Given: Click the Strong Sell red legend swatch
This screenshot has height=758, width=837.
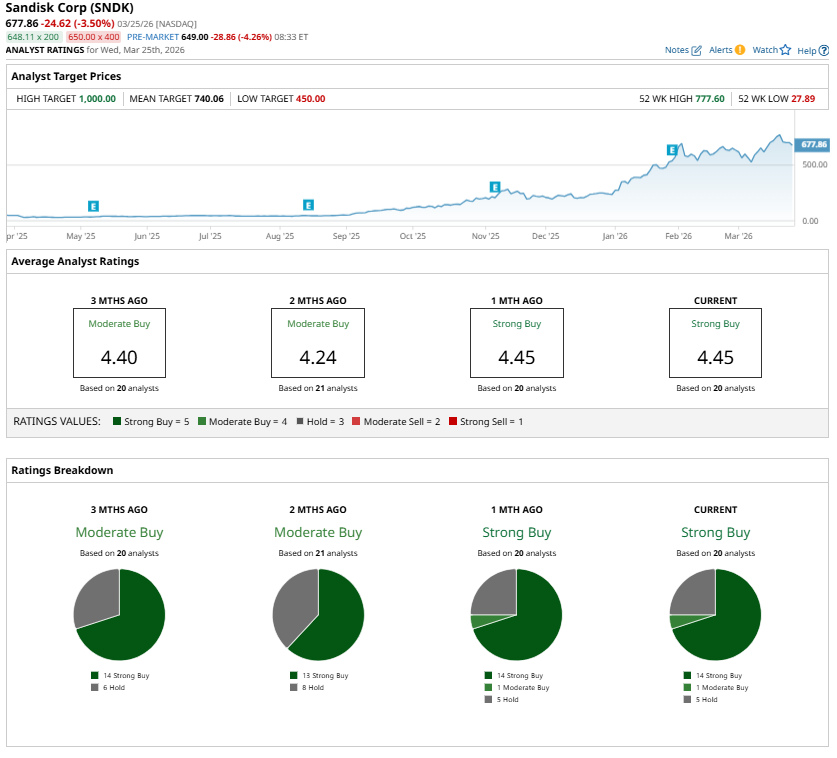Looking at the screenshot, I should [453, 421].
